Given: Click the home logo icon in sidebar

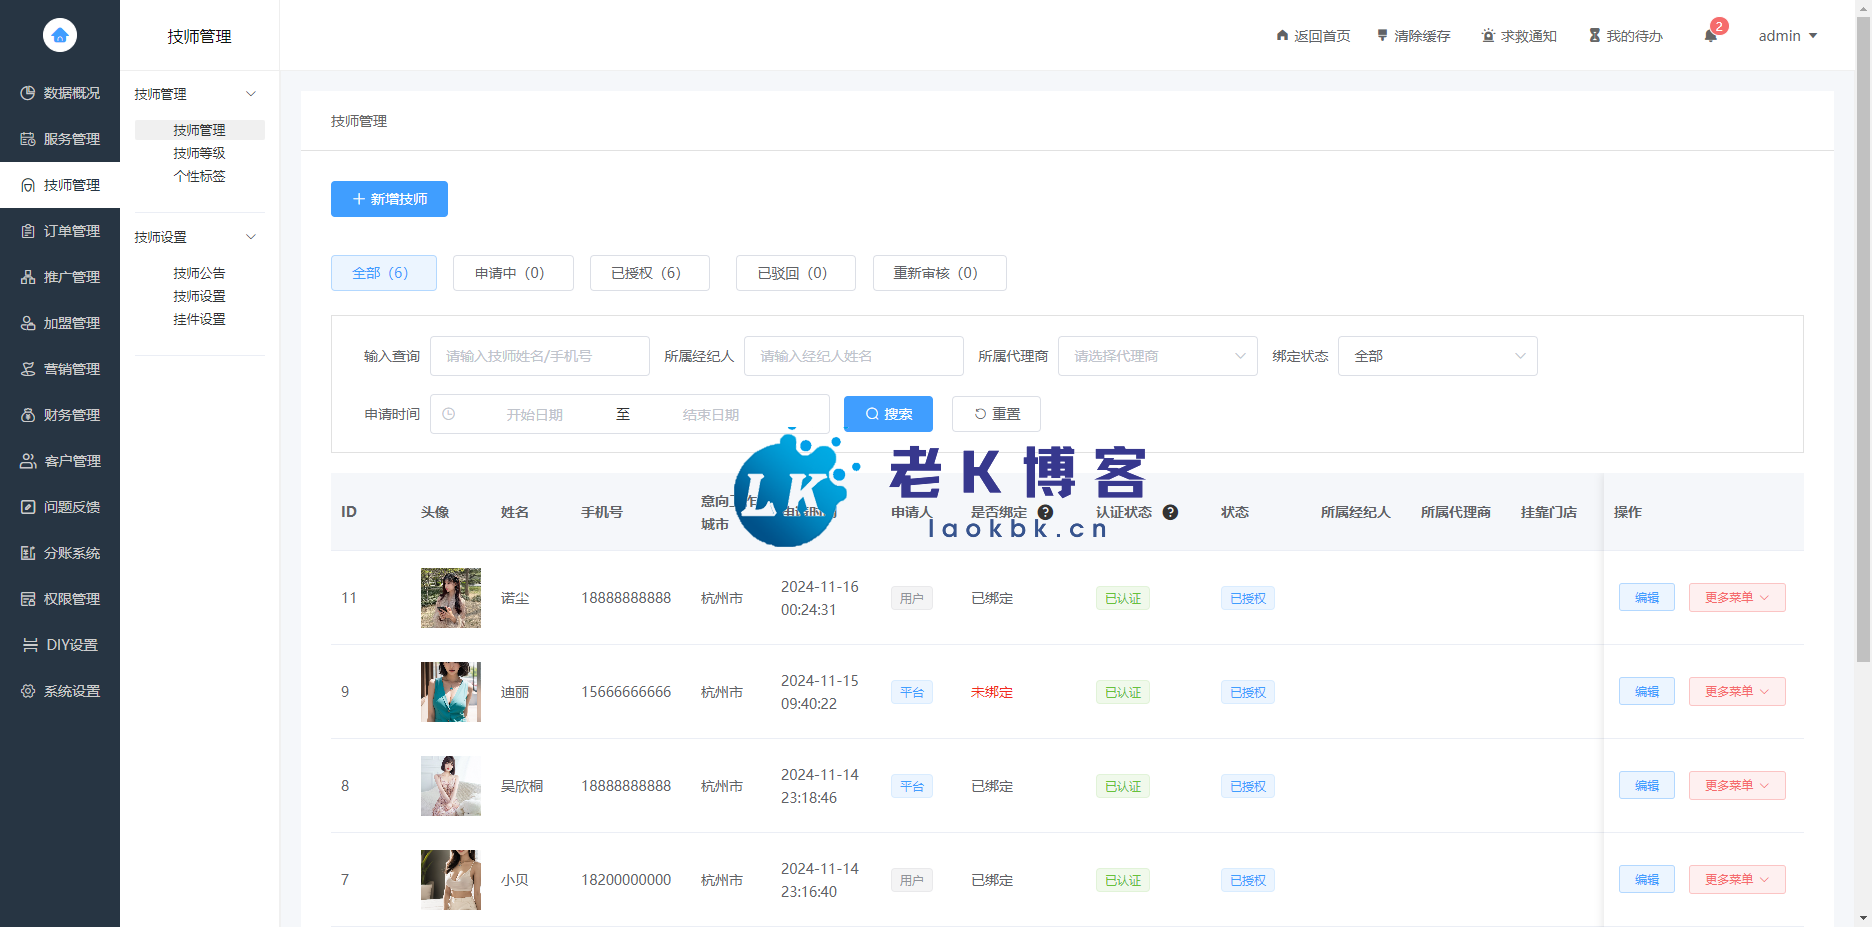Looking at the screenshot, I should (x=60, y=35).
